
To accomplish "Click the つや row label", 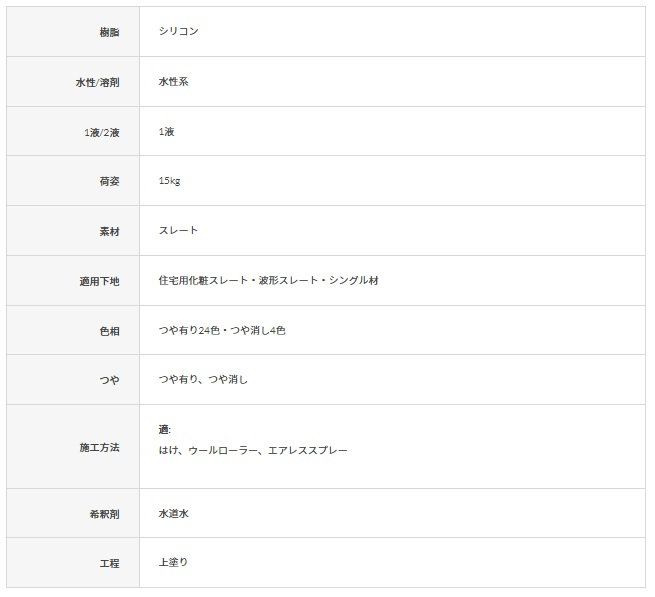I will point(109,380).
